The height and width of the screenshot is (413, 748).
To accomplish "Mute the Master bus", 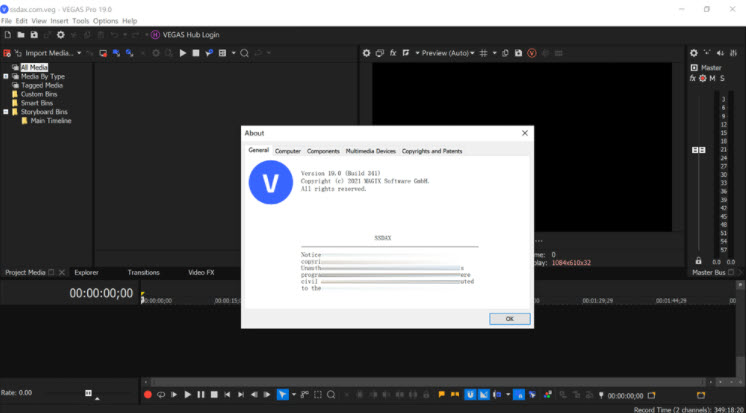I will click(713, 78).
